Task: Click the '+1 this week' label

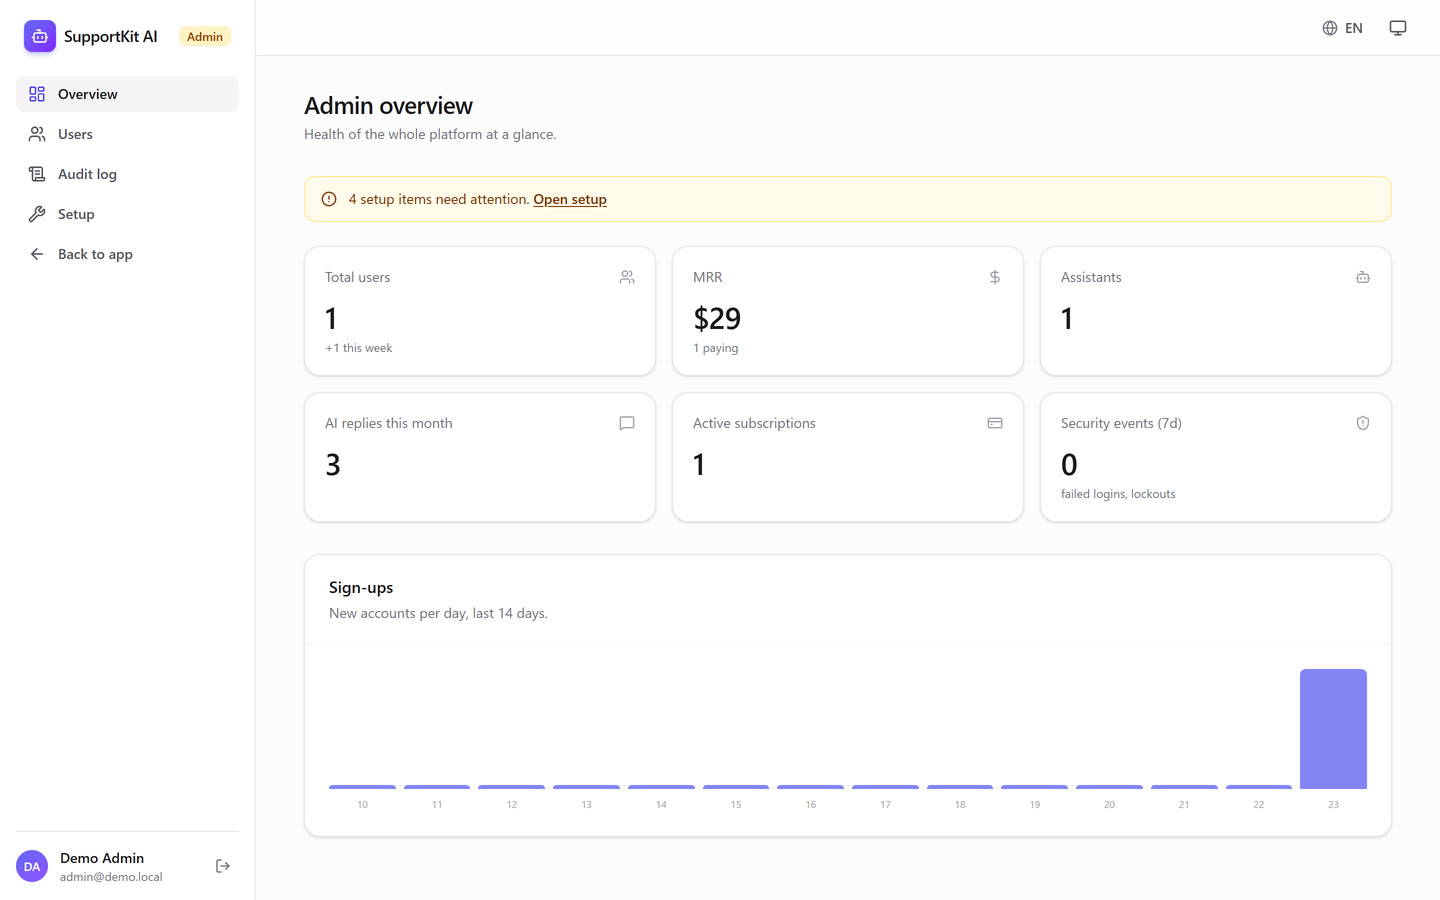Action: (359, 348)
